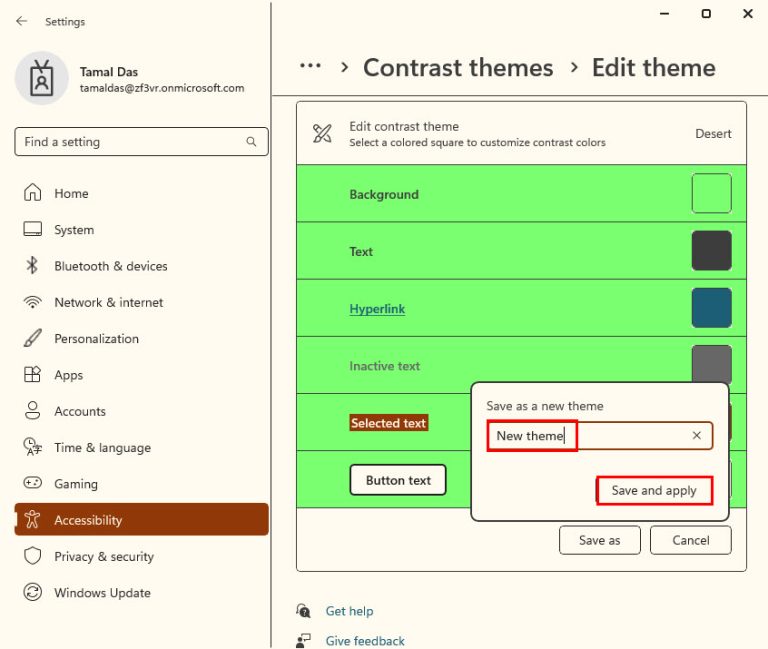
Task: Click the Accounts person icon
Action: [32, 410]
